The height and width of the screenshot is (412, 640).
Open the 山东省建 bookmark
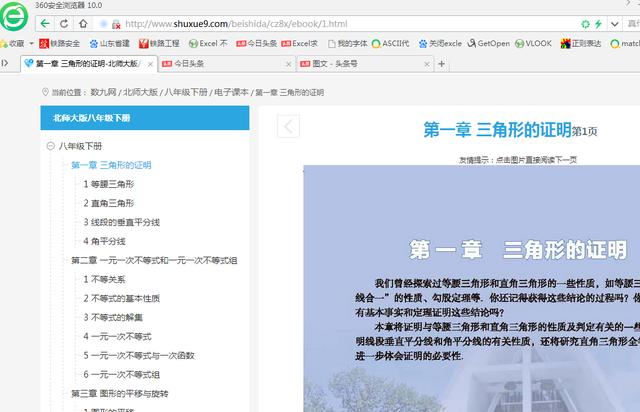click(x=110, y=43)
